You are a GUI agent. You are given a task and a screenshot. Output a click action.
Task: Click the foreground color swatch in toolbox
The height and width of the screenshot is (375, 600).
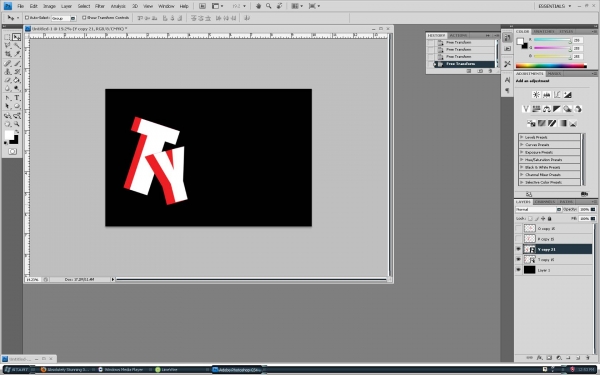(10, 135)
